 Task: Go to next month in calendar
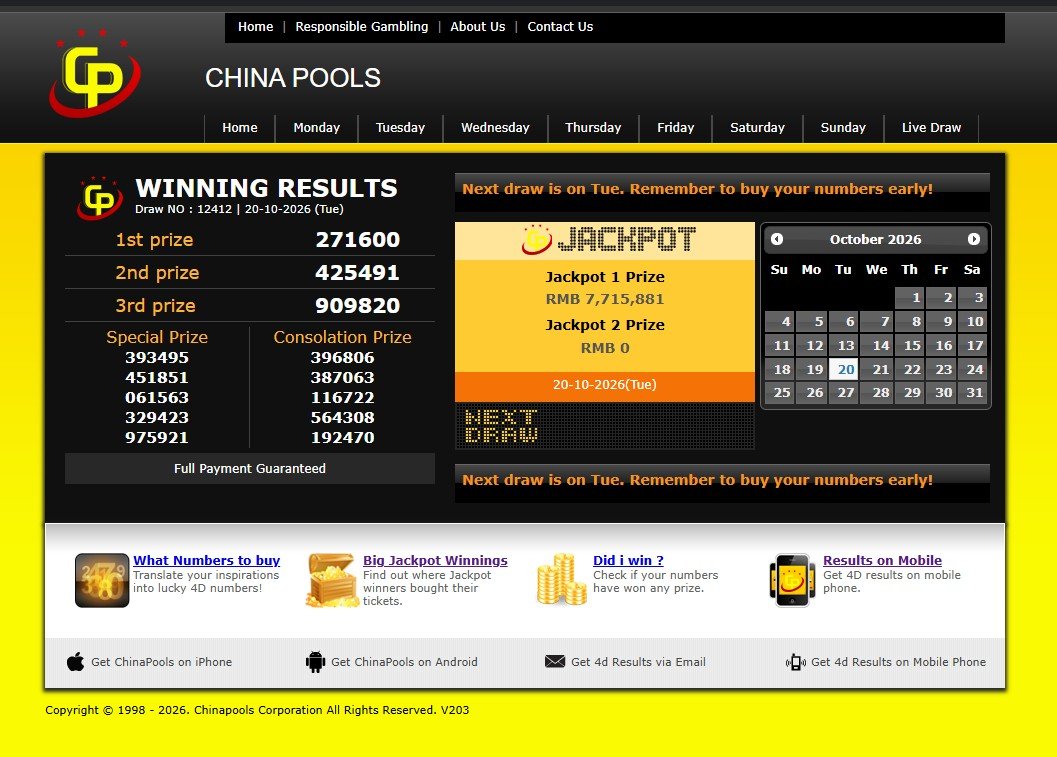[973, 239]
